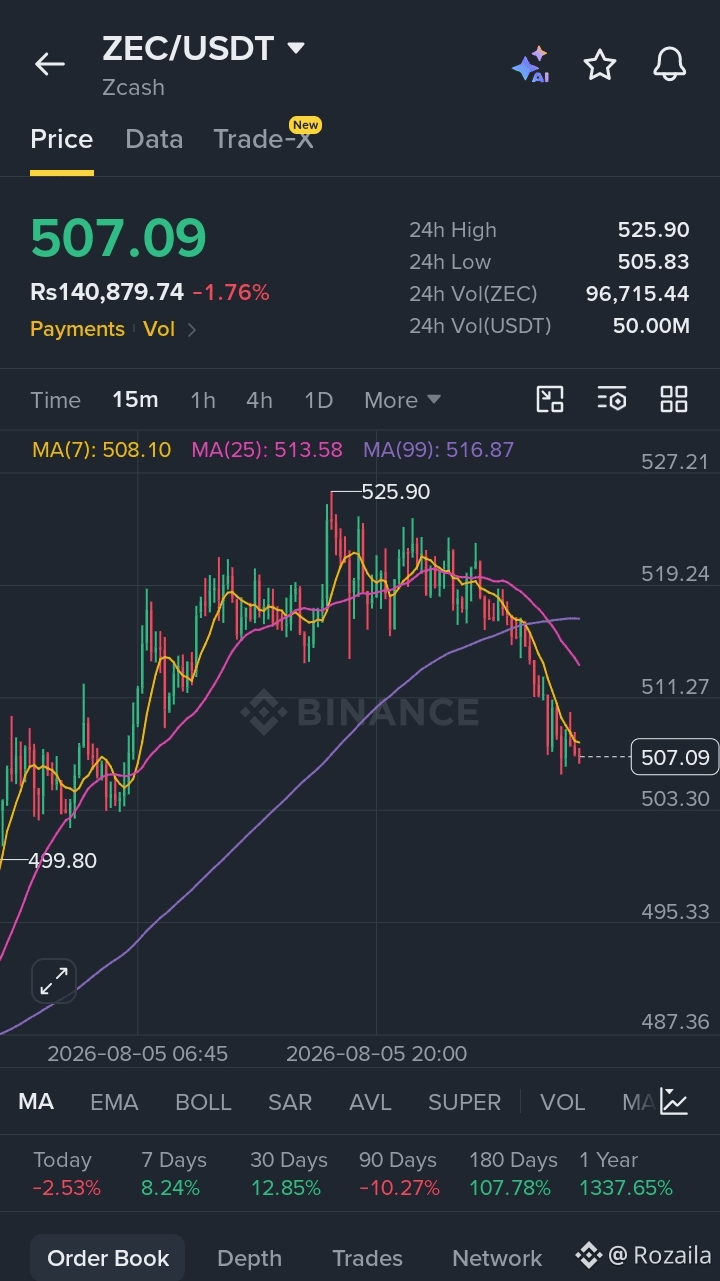Expand chart to fullscreen arrows icon
720x1281 pixels.
(x=53, y=981)
